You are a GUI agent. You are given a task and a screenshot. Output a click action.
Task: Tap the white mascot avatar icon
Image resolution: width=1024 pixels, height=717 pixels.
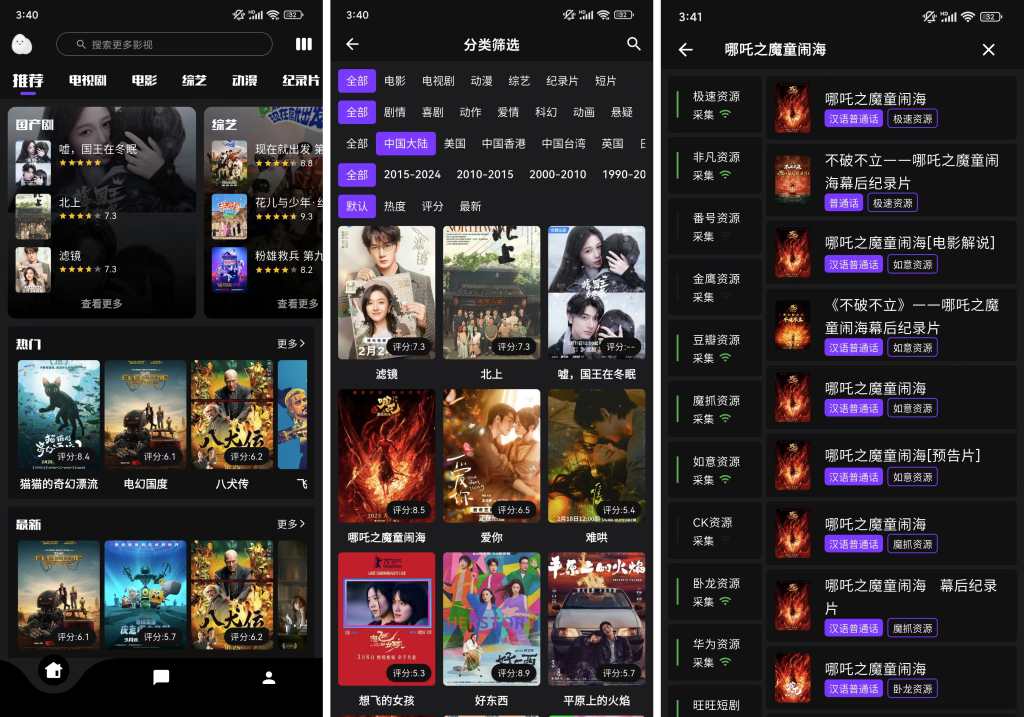coord(22,44)
